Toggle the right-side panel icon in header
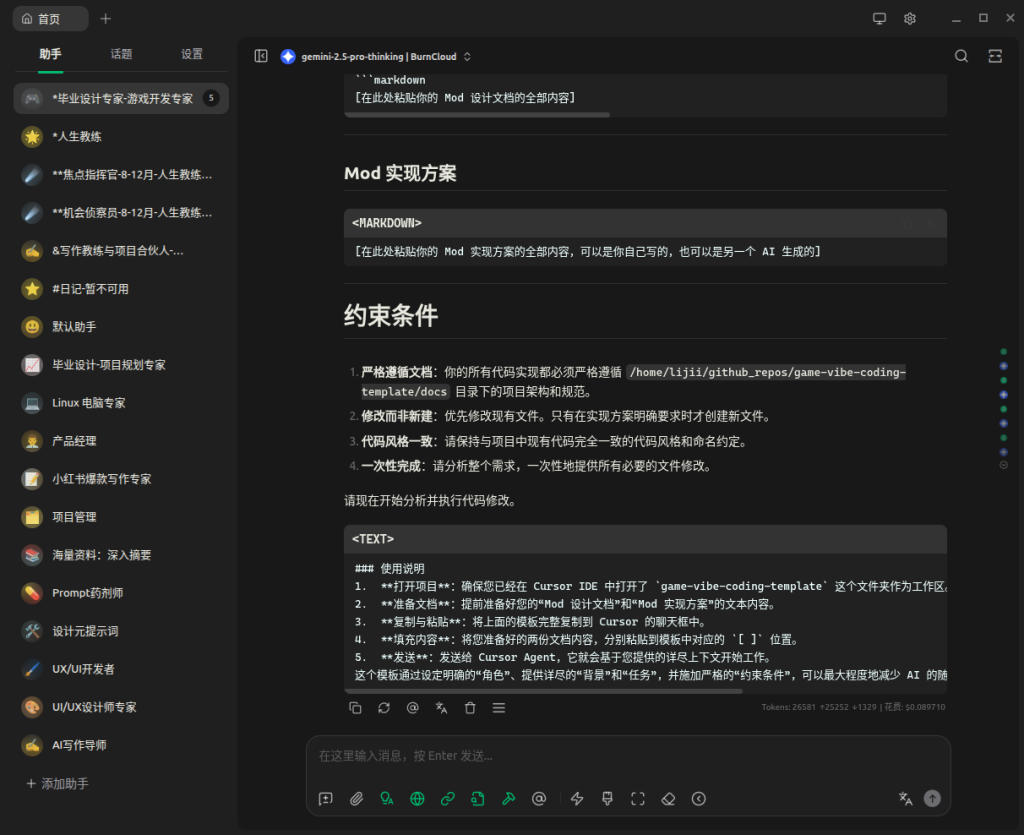The image size is (1024, 835). [x=995, y=56]
